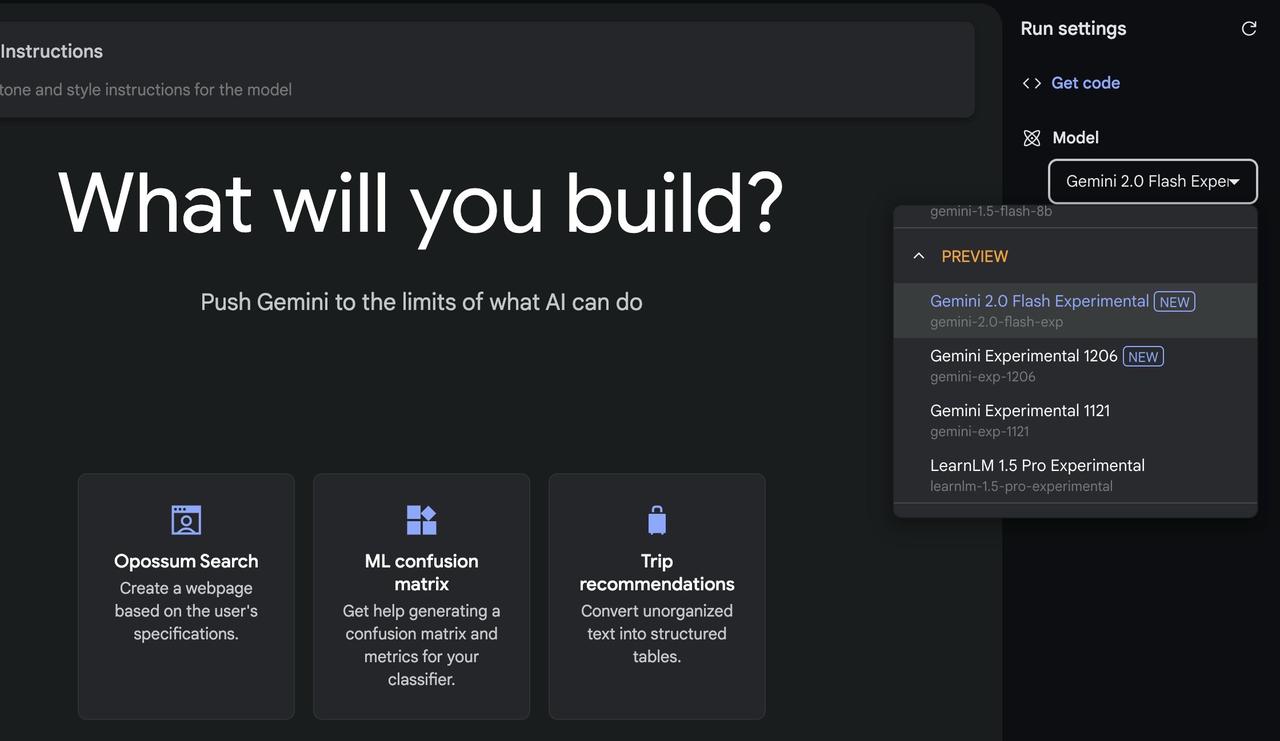The image size is (1280, 741).
Task: Click the reset run settings refresh icon
Action: pos(1249,29)
